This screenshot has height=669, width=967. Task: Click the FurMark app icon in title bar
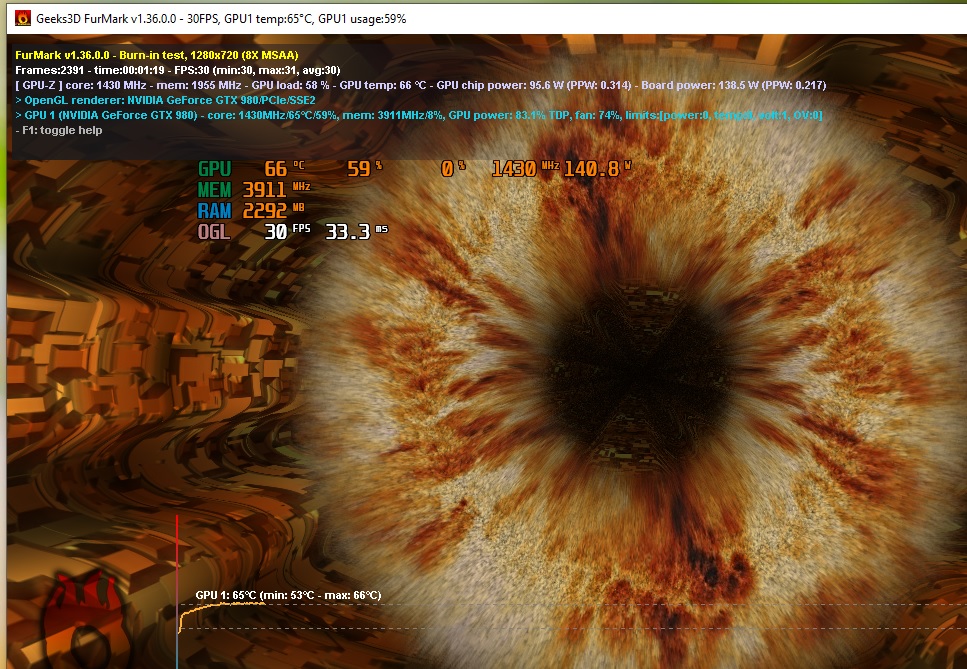coord(23,18)
